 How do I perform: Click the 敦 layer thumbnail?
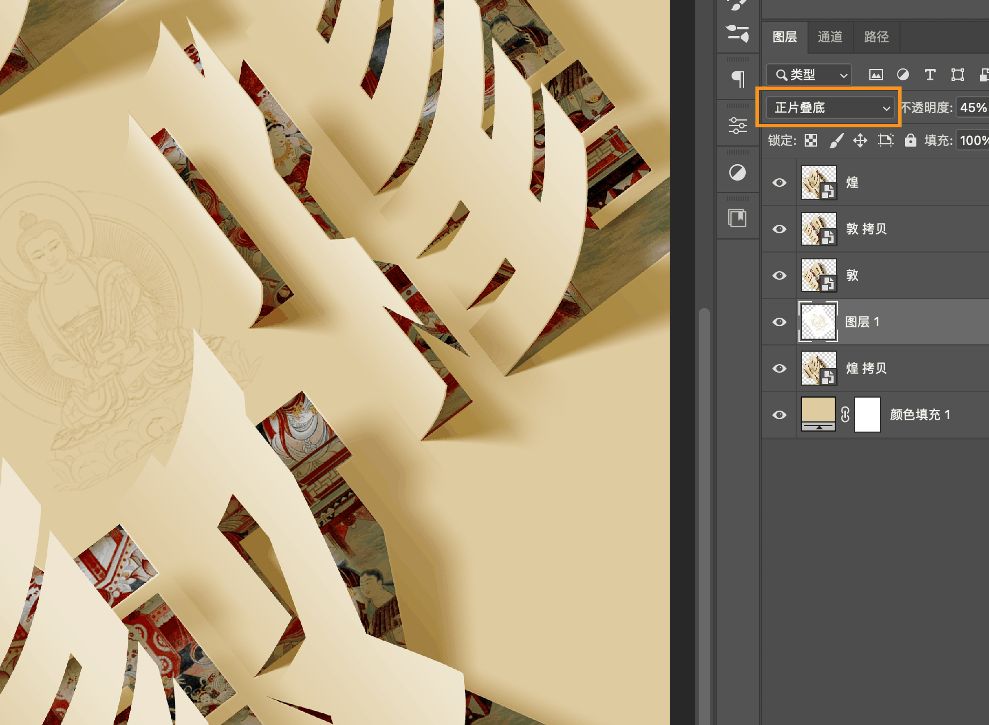tap(819, 276)
